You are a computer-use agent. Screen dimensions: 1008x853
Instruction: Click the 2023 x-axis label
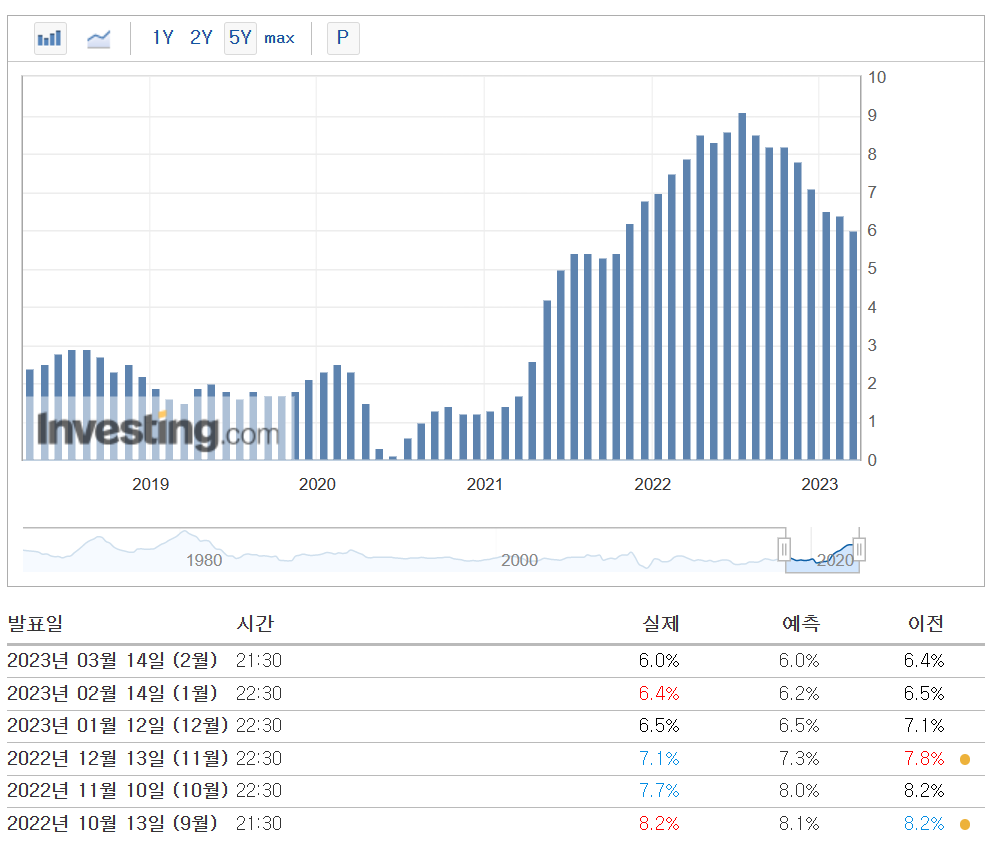pyautogui.click(x=820, y=485)
